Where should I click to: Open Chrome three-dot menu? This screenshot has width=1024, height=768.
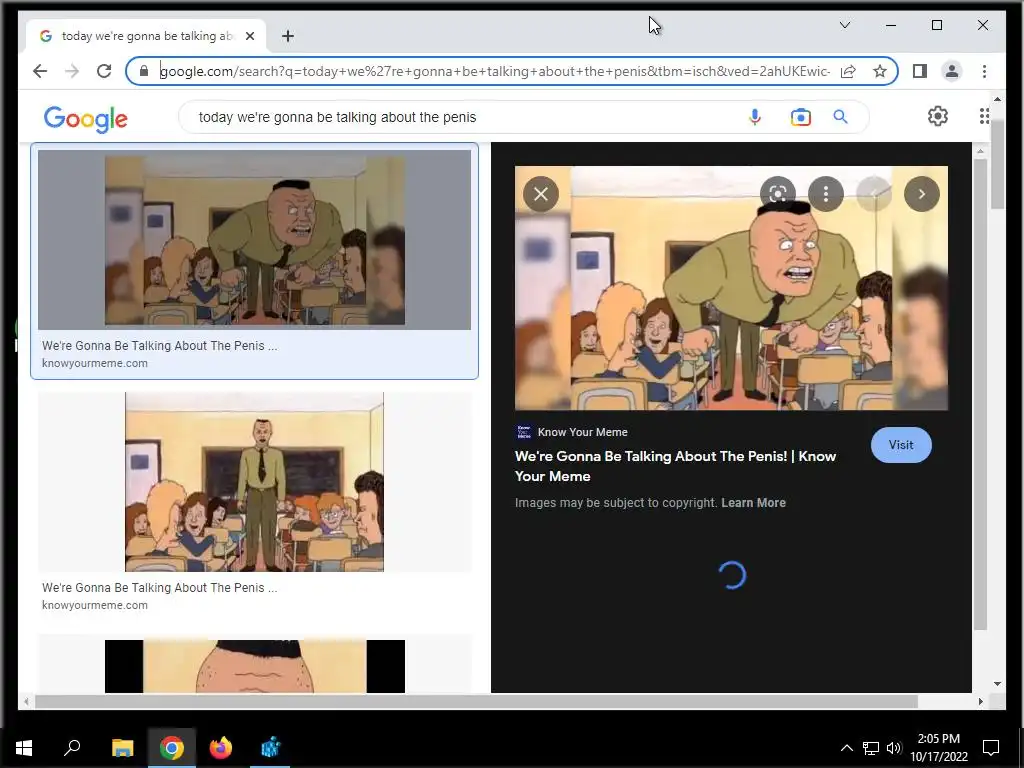[x=984, y=71]
